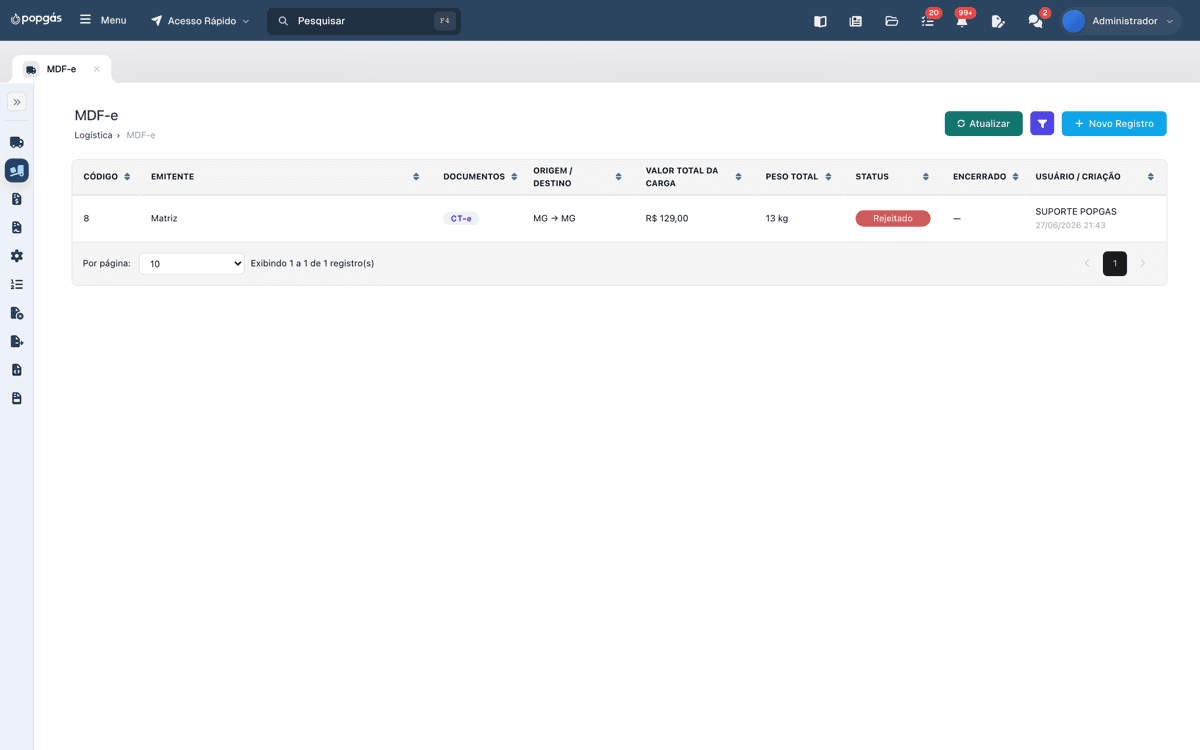
Task: Open task list icon with badge 20
Action: [x=928, y=21]
